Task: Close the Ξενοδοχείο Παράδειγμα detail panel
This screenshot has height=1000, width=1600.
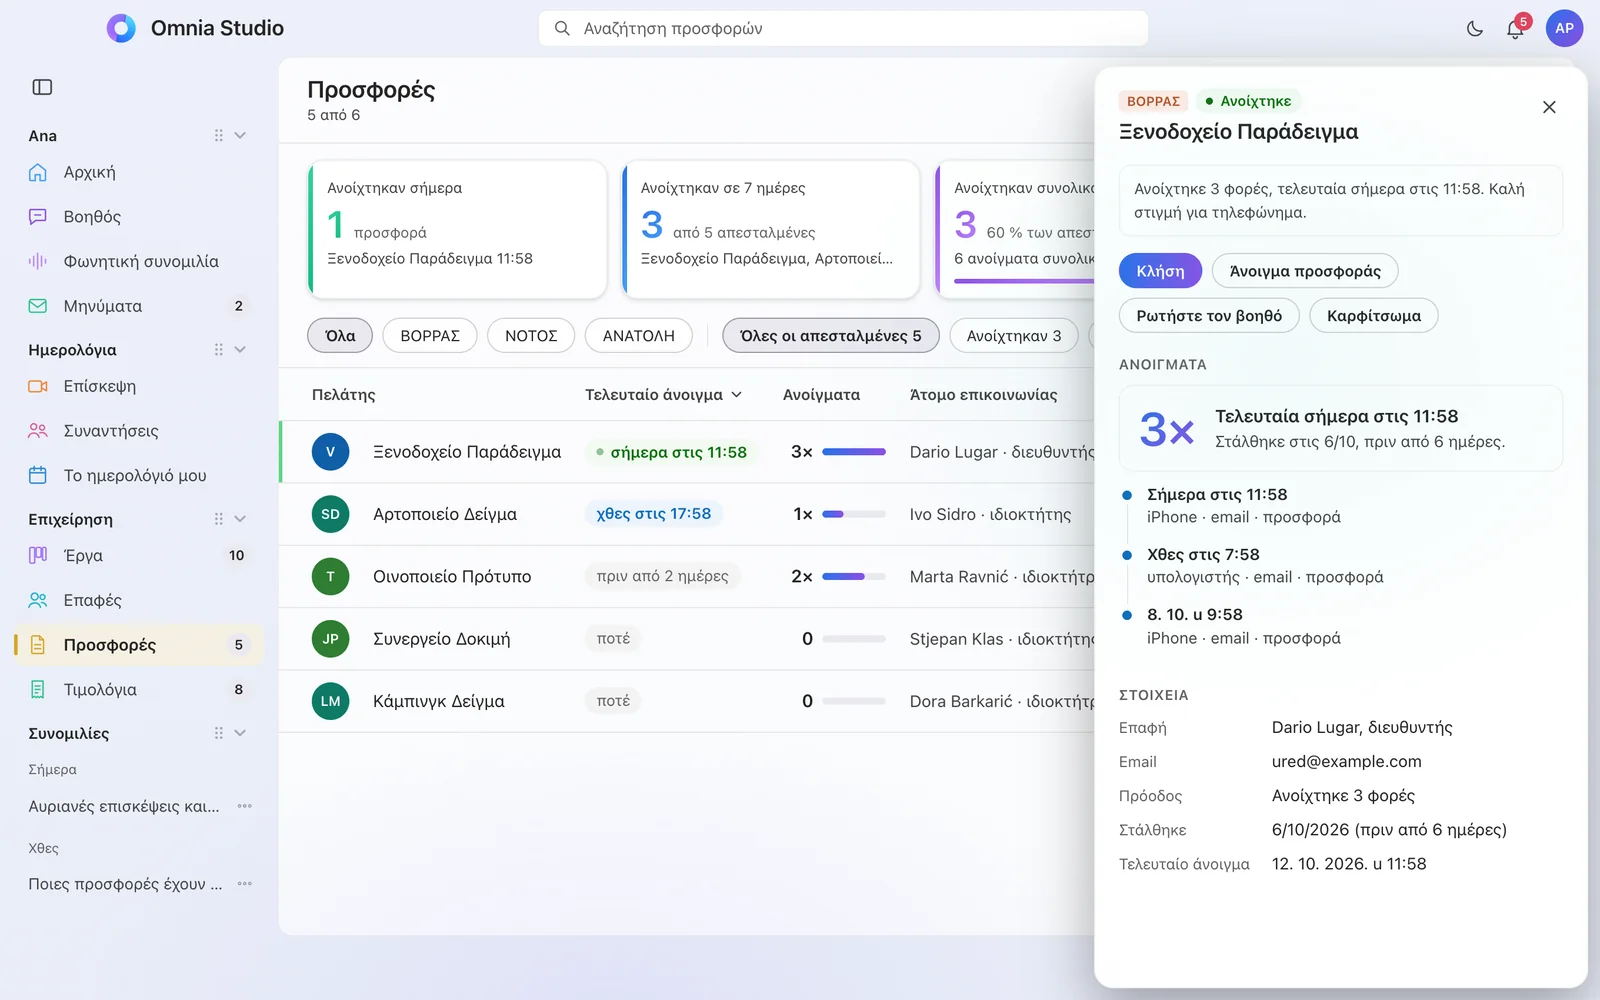Action: 1549,107
